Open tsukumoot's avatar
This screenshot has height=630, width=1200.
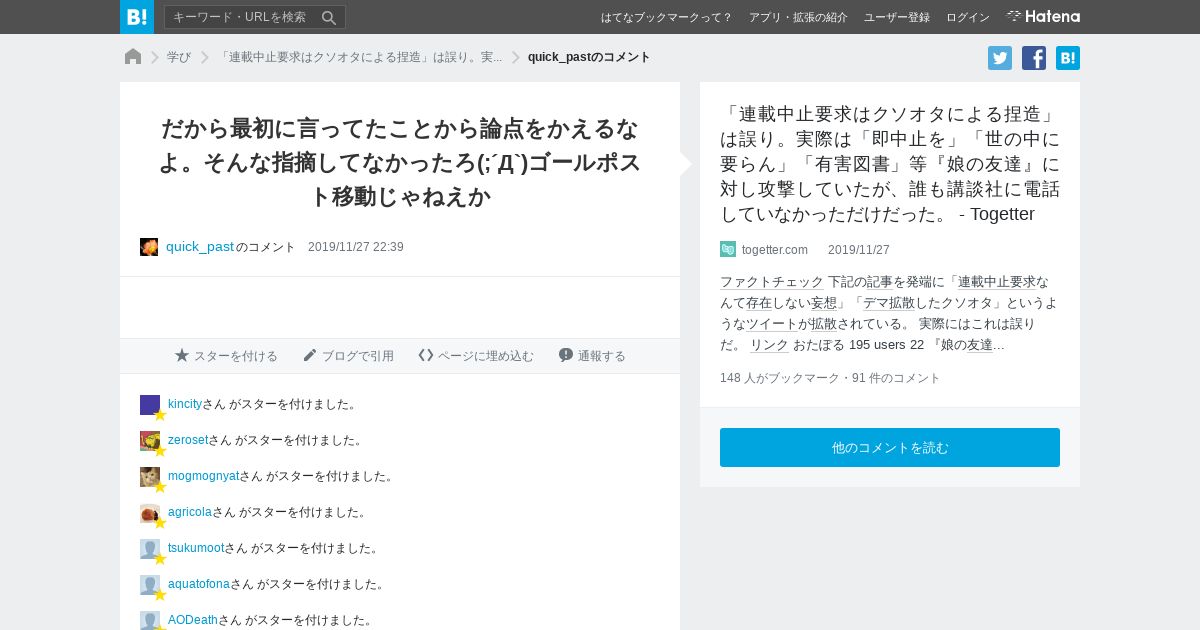click(150, 549)
